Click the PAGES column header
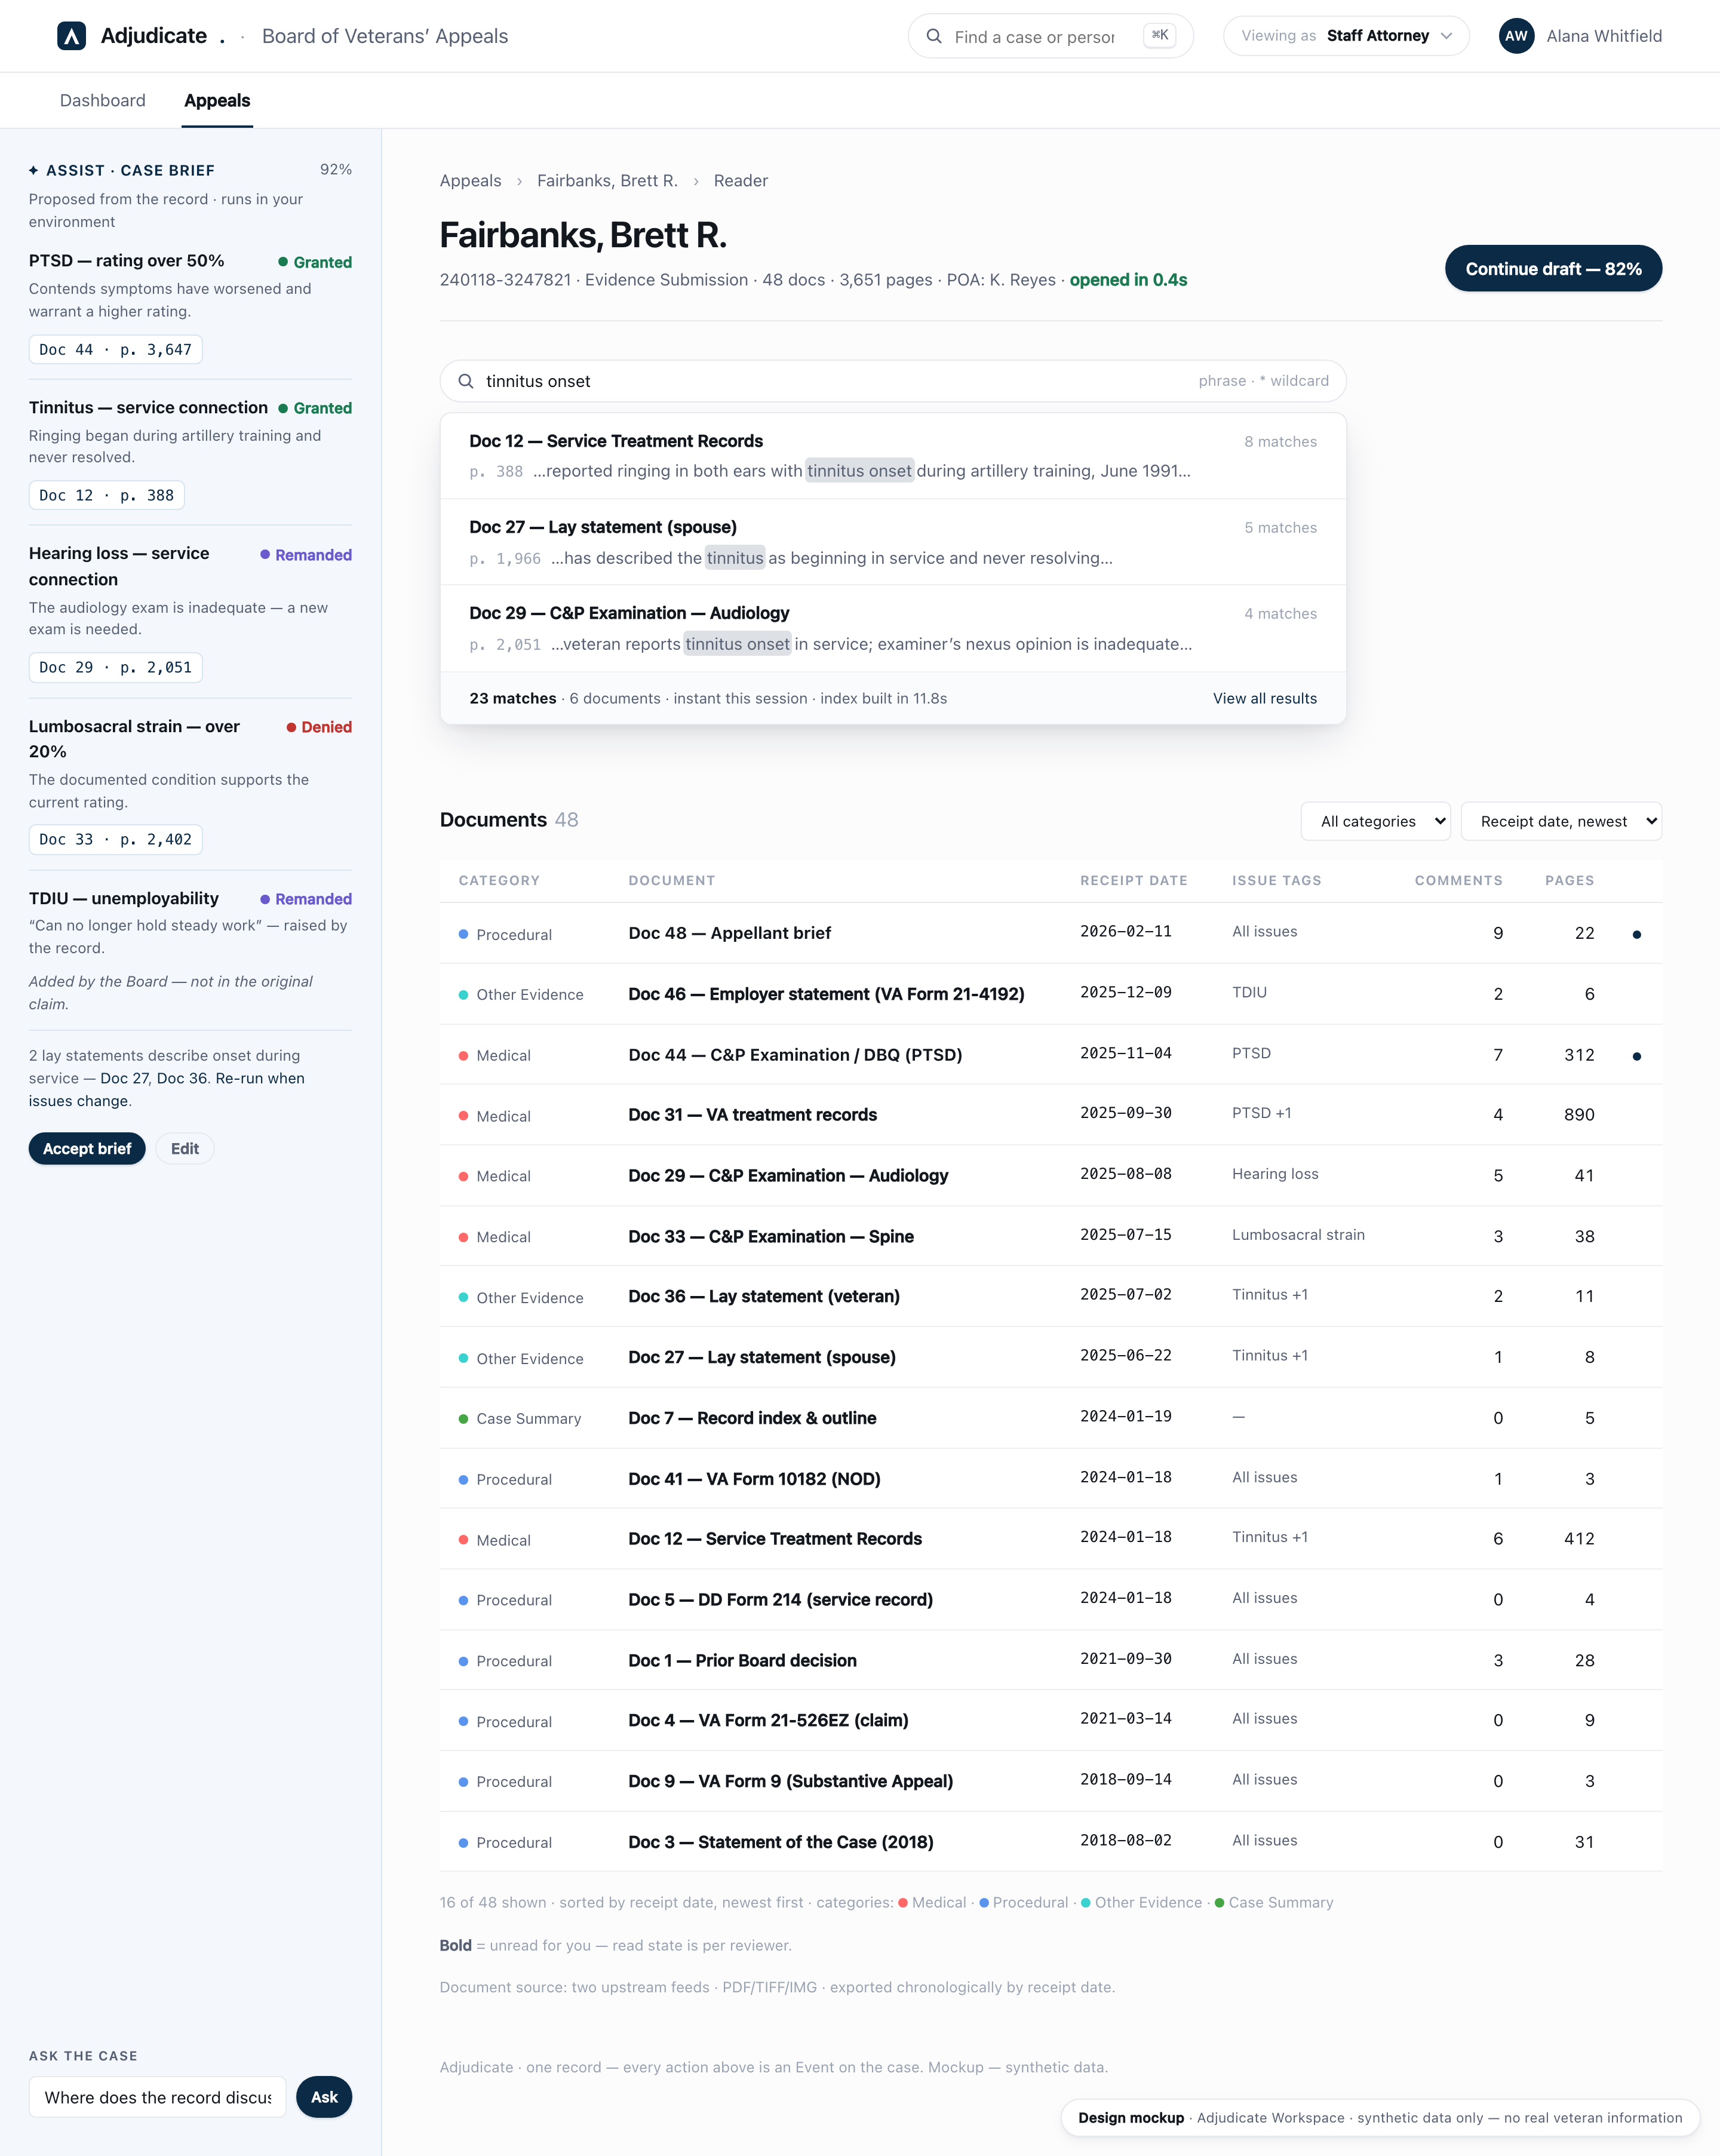The image size is (1720, 2156). 1569,880
